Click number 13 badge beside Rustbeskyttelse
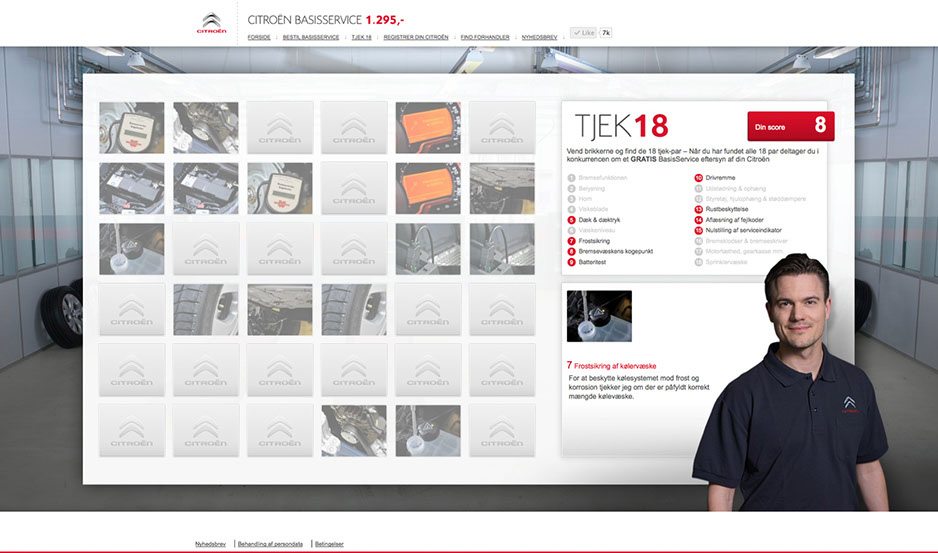This screenshot has width=938, height=553. (x=698, y=209)
